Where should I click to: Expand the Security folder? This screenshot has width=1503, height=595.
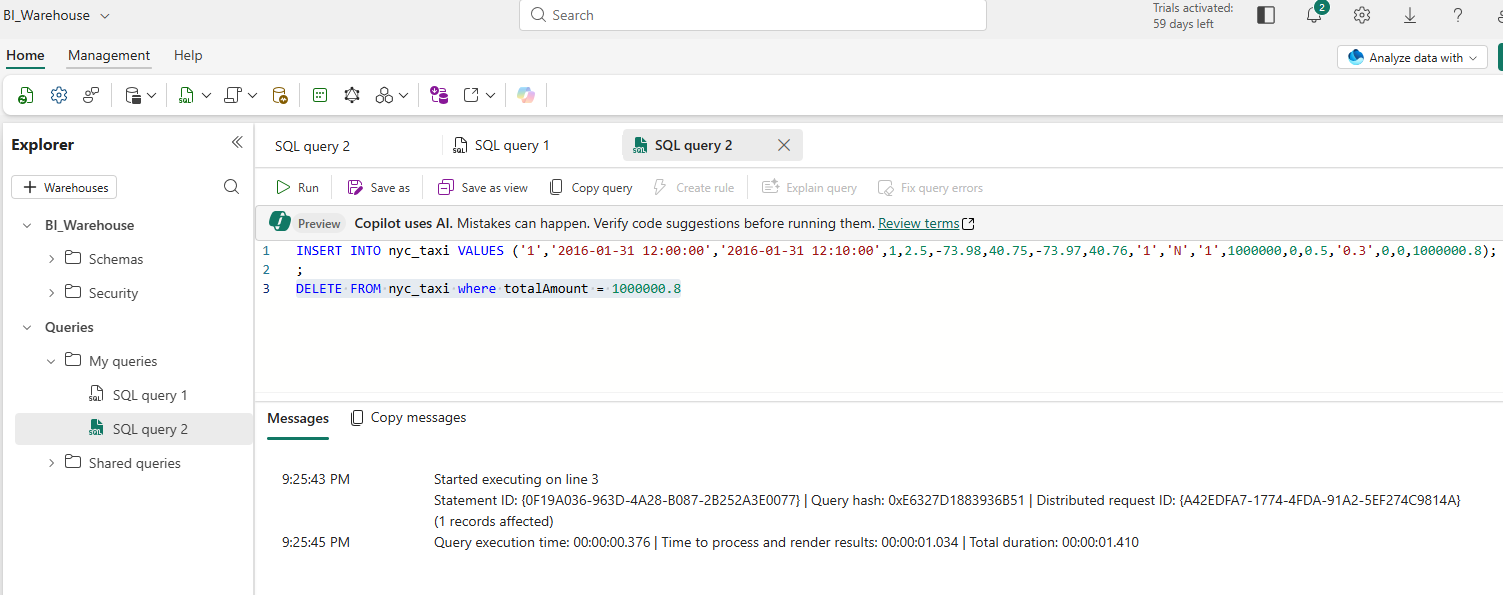(x=51, y=293)
